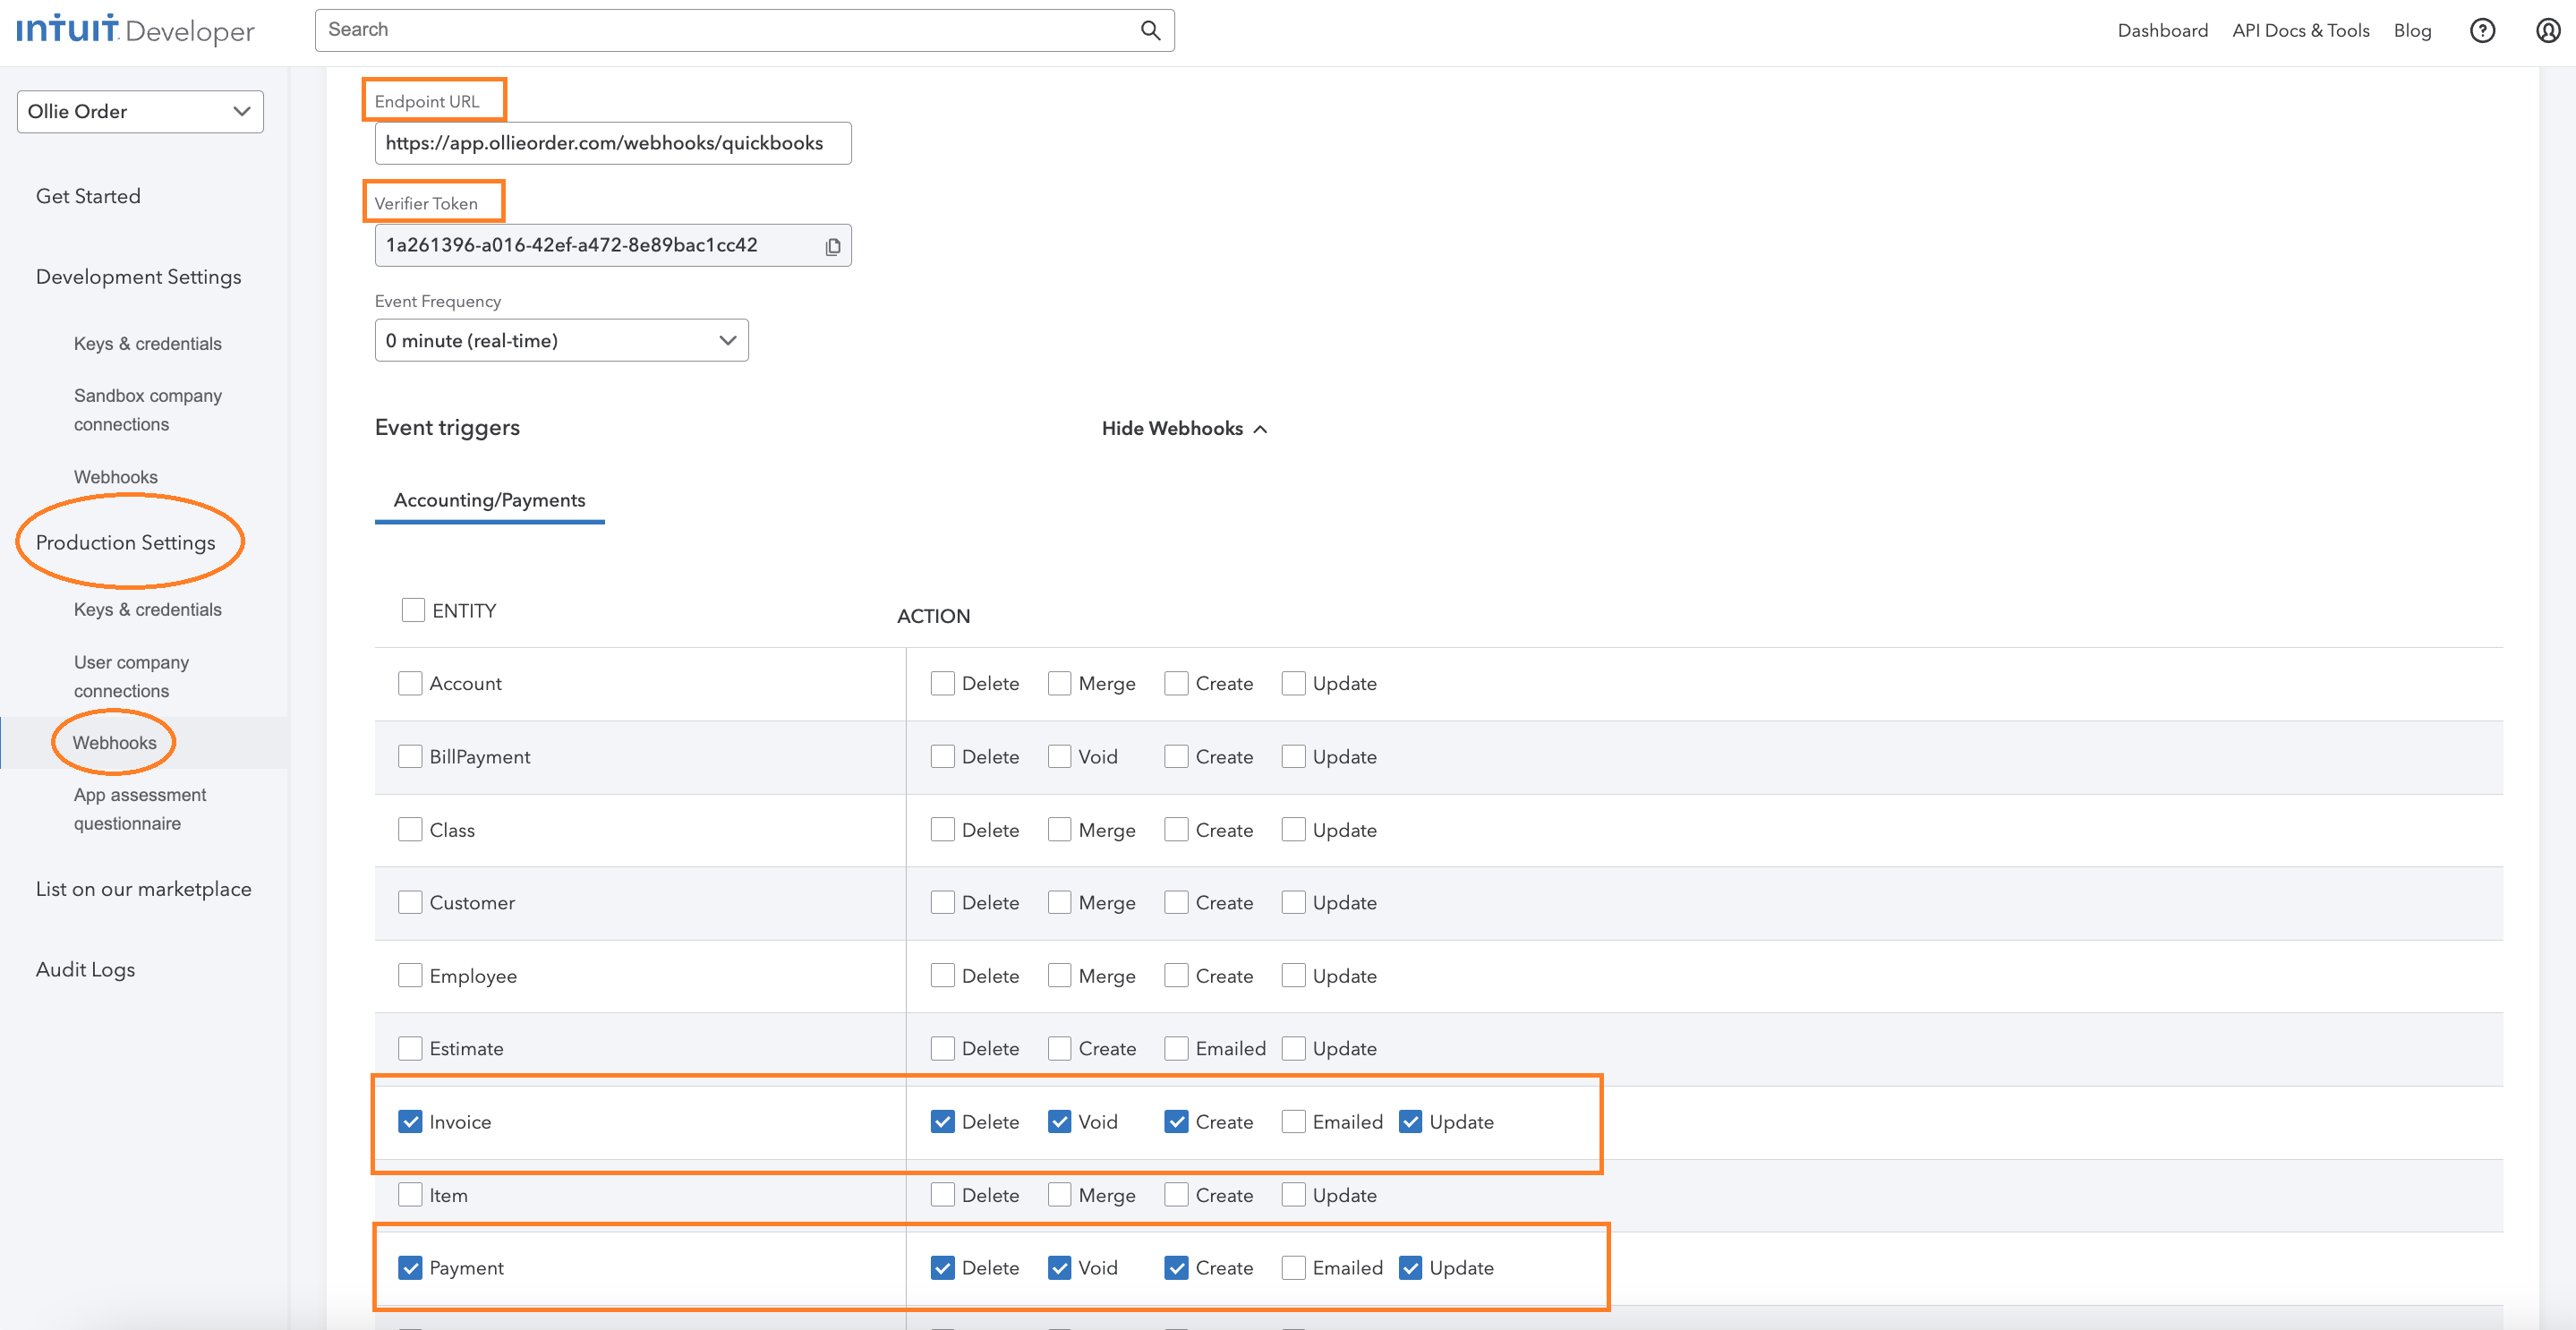Enable Emailed action for Invoice
This screenshot has width=2576, height=1330.
point(1293,1121)
